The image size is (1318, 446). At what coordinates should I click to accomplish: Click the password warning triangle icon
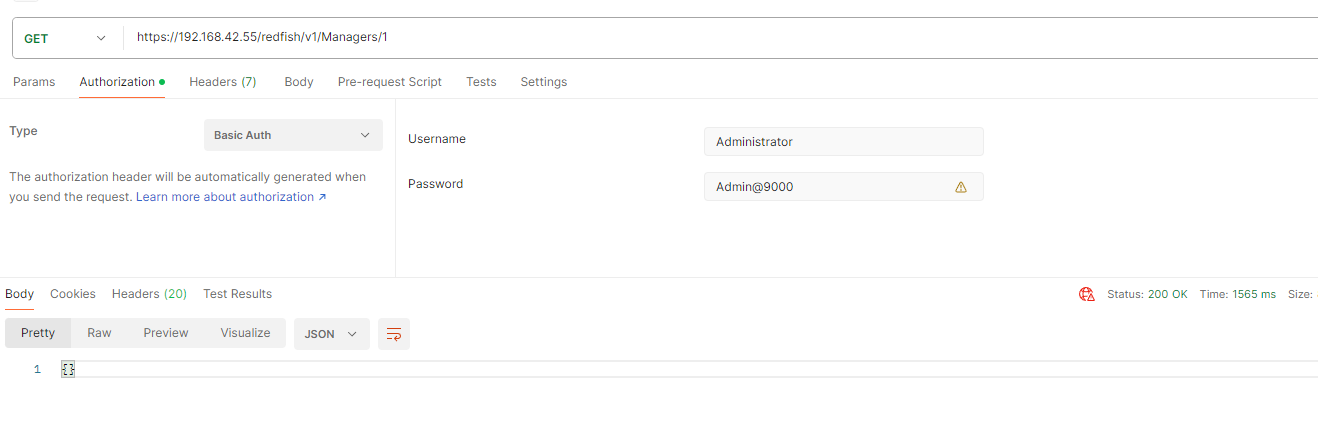click(961, 187)
